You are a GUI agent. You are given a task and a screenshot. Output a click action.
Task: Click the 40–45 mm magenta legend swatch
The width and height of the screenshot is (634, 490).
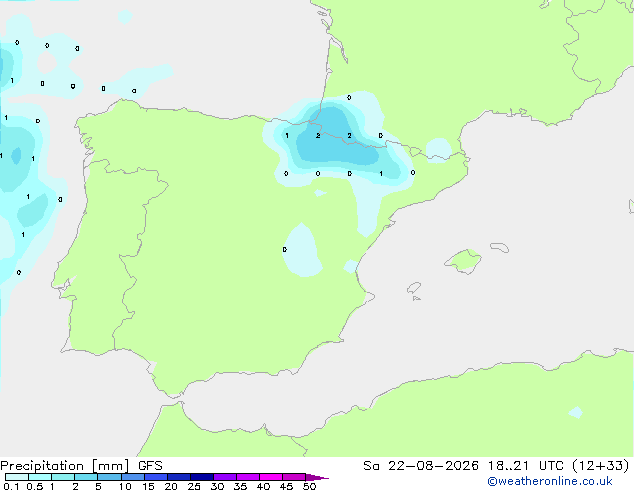point(271,477)
